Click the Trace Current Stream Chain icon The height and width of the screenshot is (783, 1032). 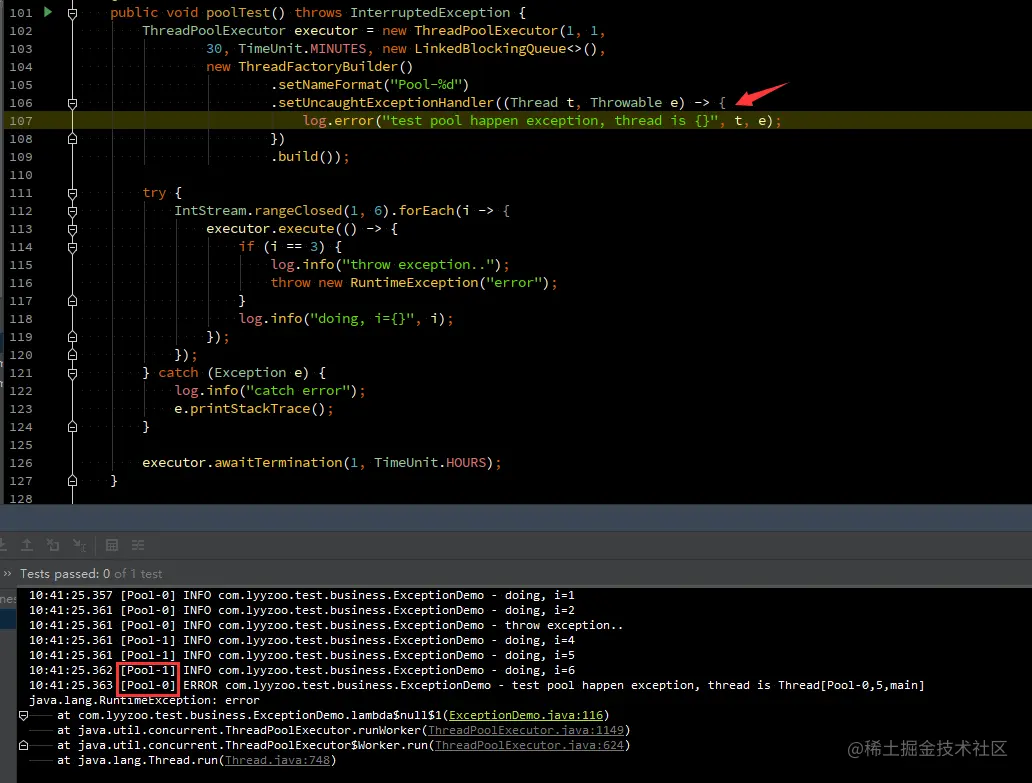138,545
